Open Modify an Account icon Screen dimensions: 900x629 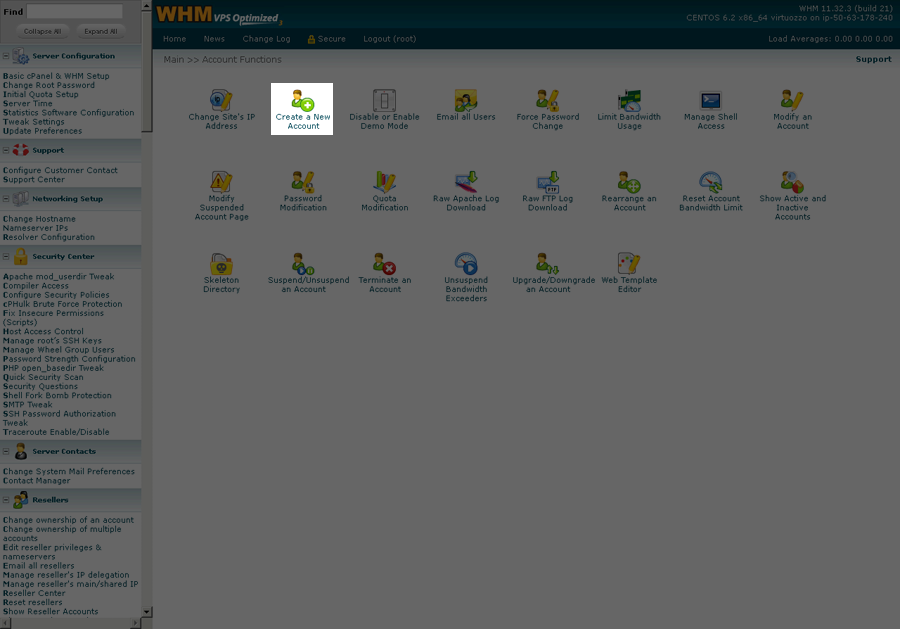tap(792, 100)
